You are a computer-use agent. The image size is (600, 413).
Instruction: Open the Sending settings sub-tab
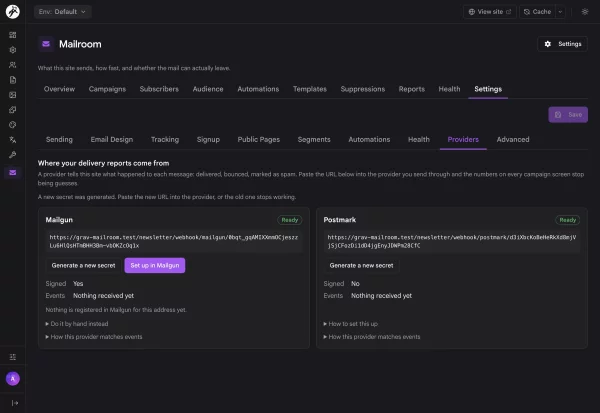tap(59, 139)
